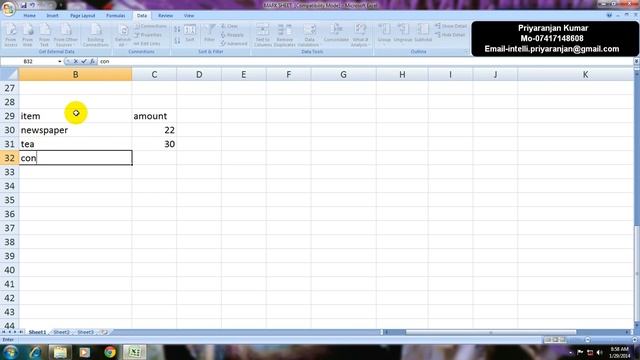Viewport: 640px width, 360px height.
Task: Select row 30 header
Action: [9, 130]
